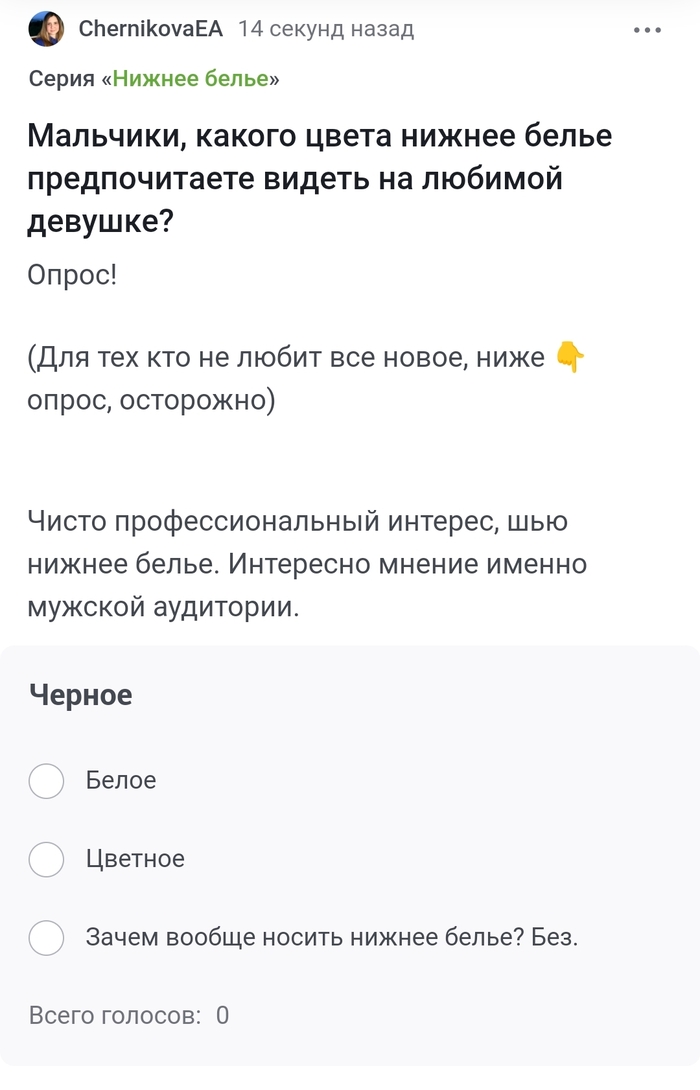Click the post title about "Мальчики"
This screenshot has width=700, height=1090.
tap(320, 178)
